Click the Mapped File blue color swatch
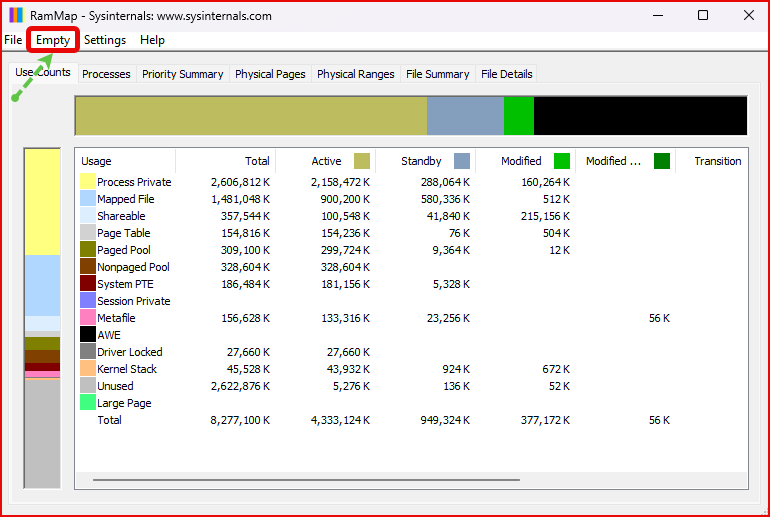The width and height of the screenshot is (770, 517). pyautogui.click(x=88, y=199)
